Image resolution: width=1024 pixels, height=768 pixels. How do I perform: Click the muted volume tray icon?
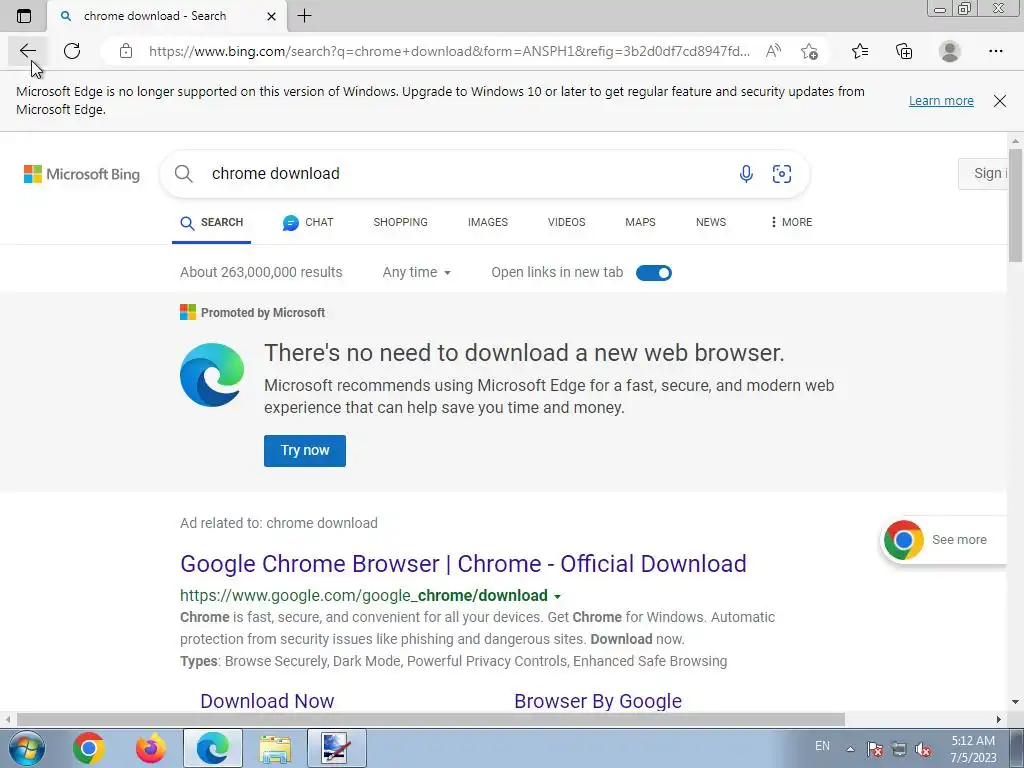tap(923, 748)
